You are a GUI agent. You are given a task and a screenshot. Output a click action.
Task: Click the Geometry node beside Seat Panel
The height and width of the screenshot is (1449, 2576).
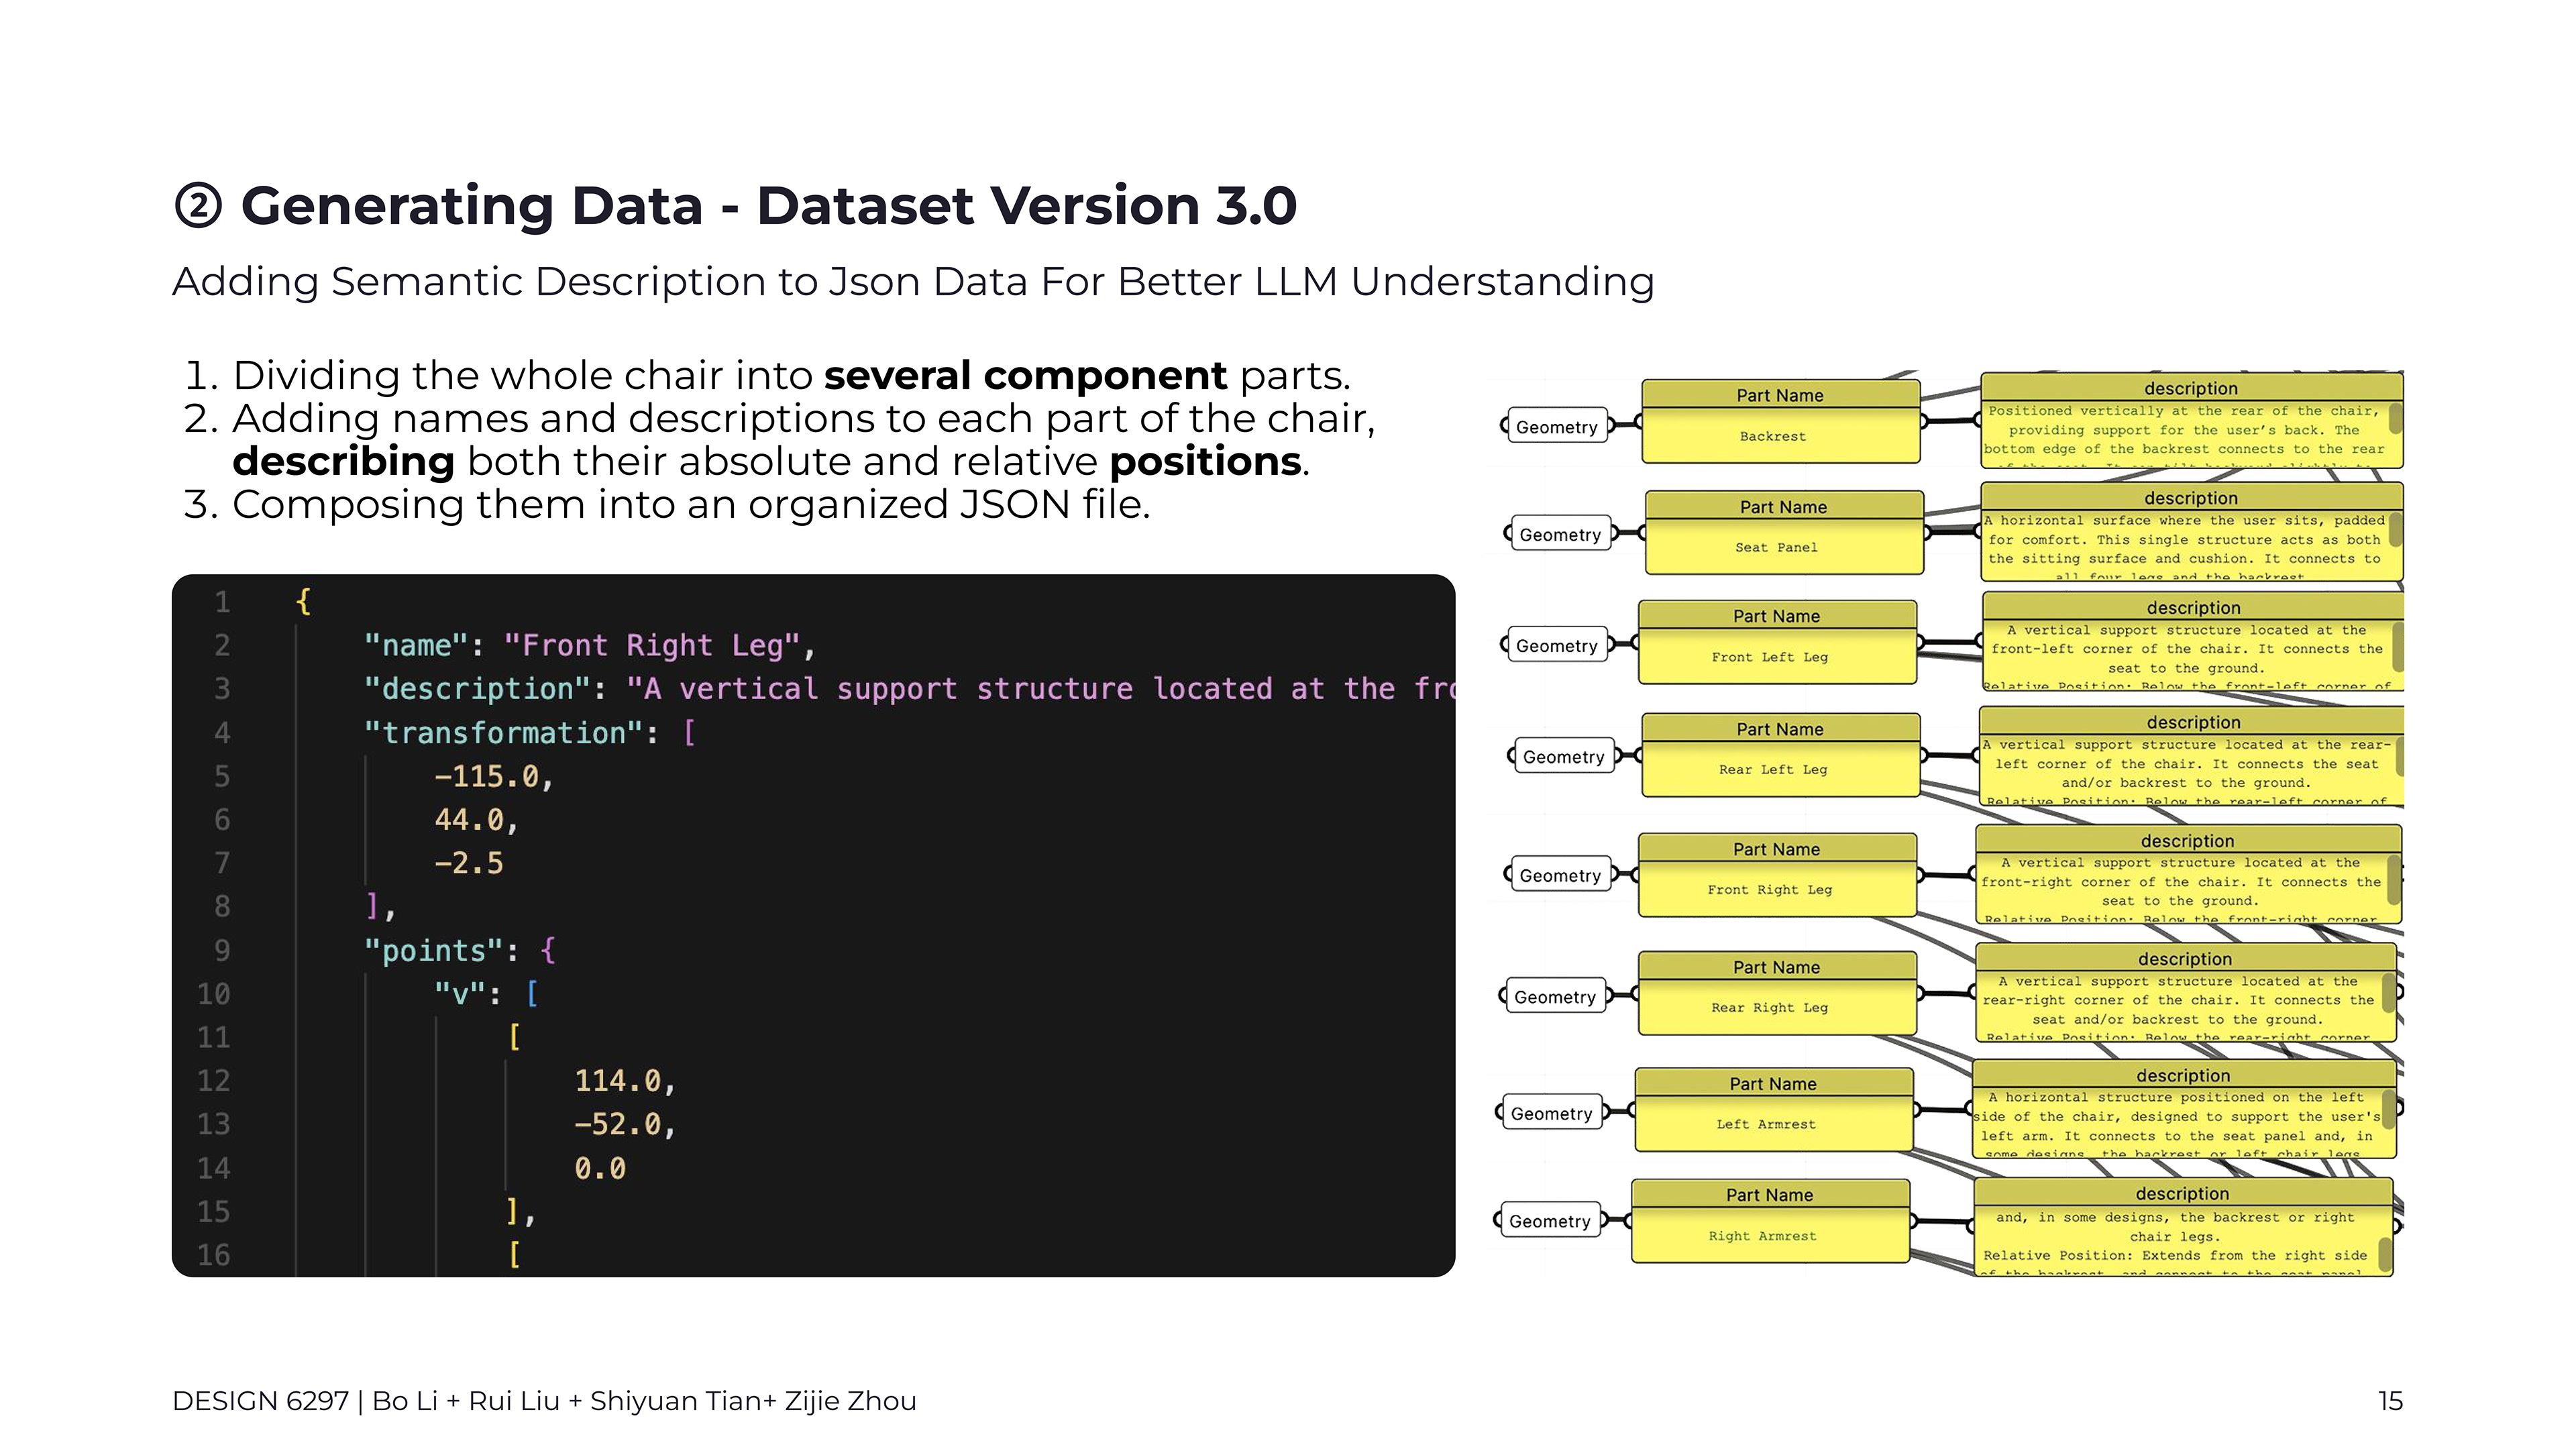(1560, 535)
